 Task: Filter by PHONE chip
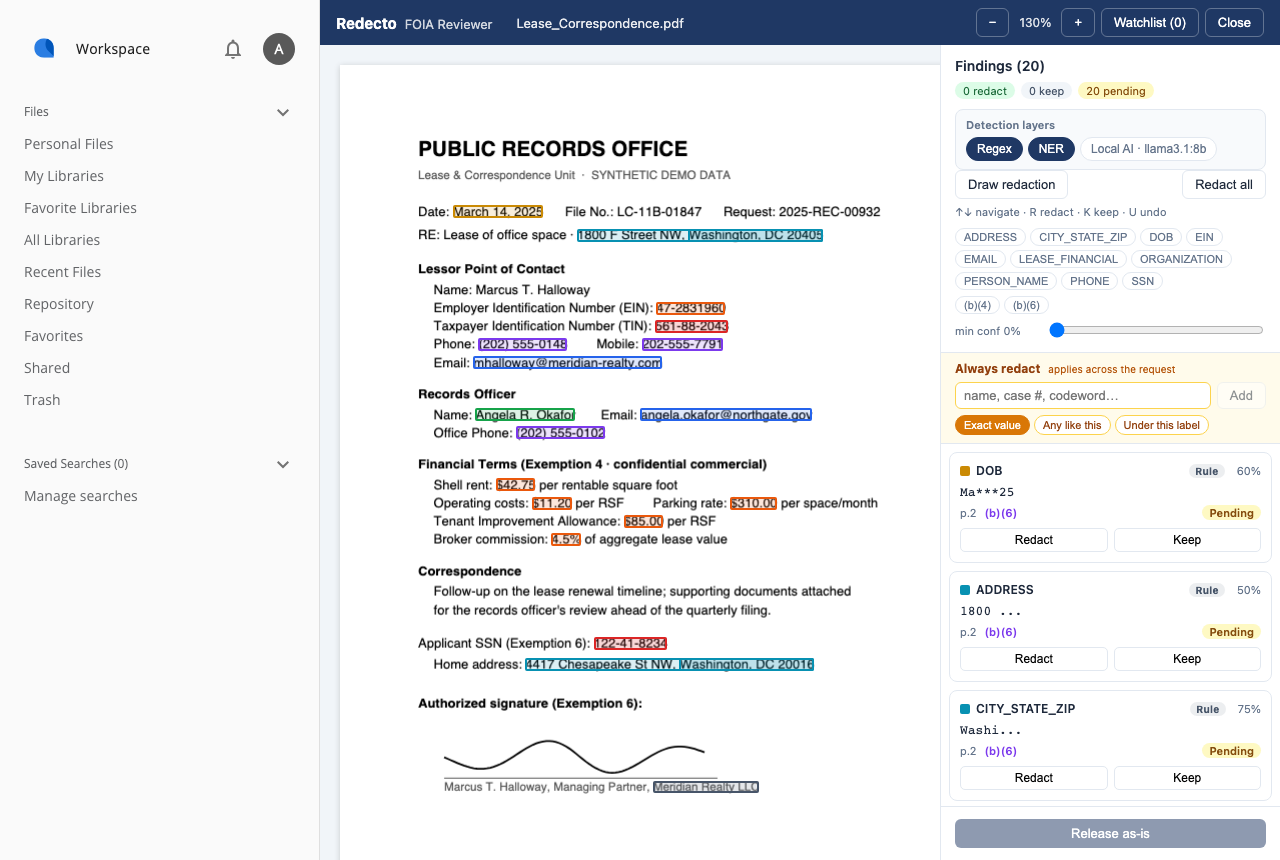click(x=1090, y=281)
